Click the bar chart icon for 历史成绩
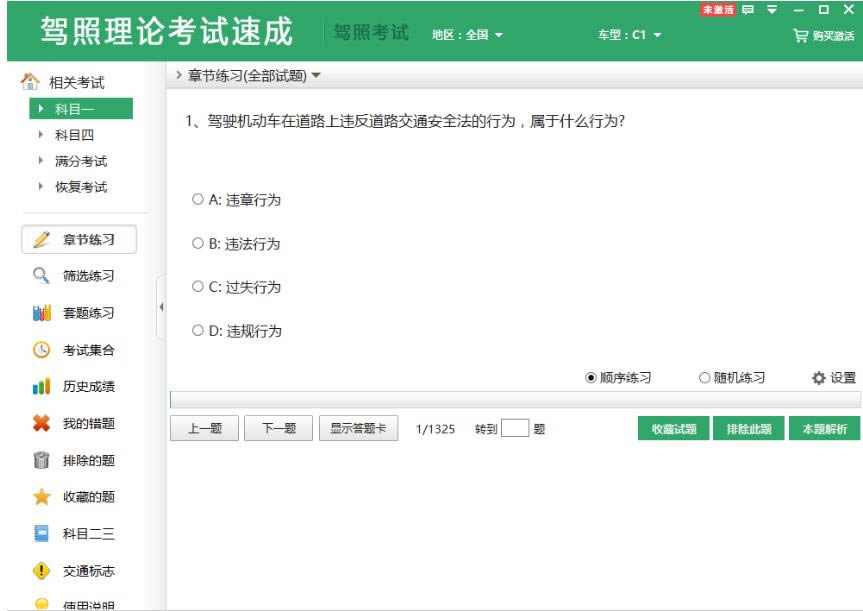This screenshot has height=611, width=863. (x=42, y=386)
